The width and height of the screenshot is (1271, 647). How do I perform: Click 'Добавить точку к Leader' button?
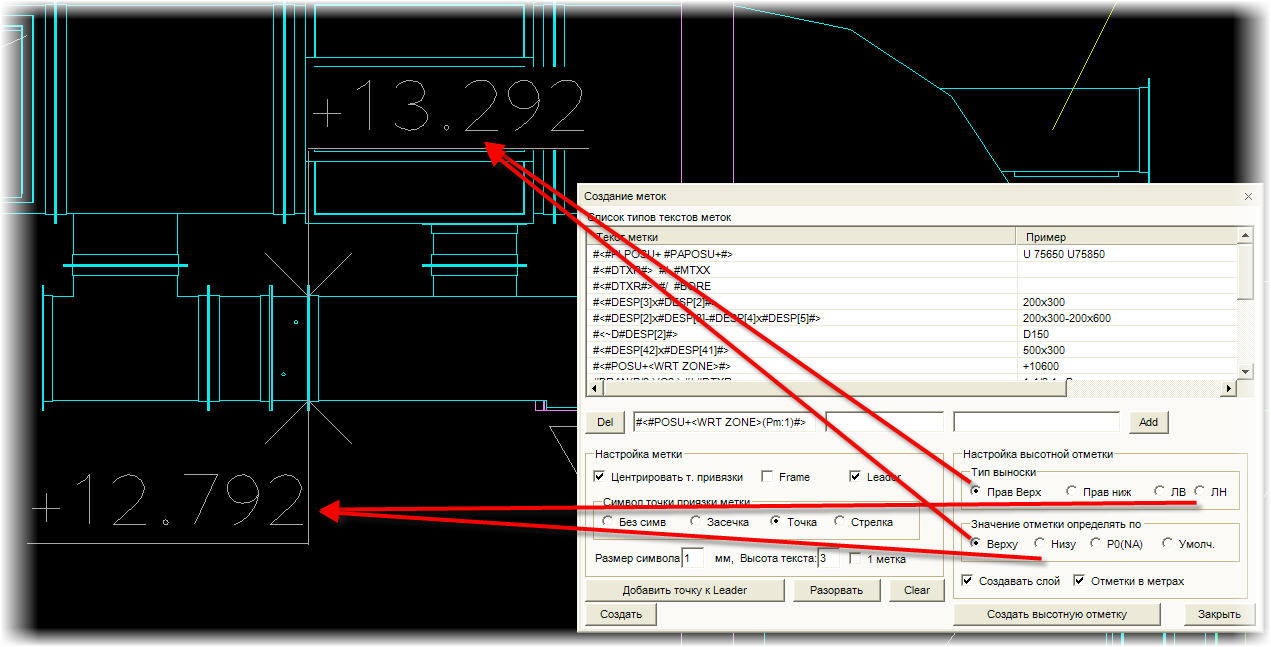(x=685, y=590)
